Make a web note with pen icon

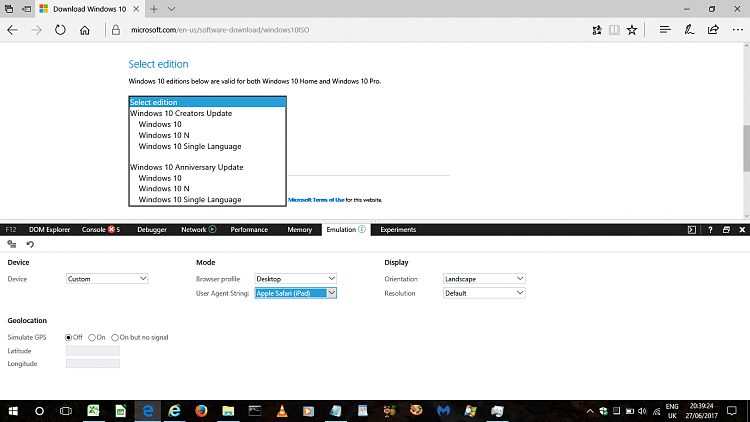click(689, 30)
